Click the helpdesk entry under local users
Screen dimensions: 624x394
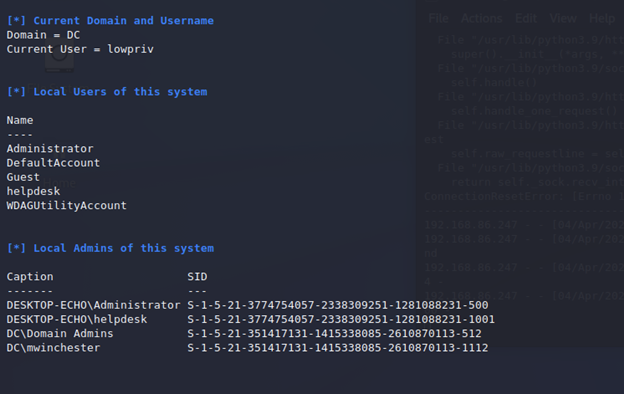point(33,191)
